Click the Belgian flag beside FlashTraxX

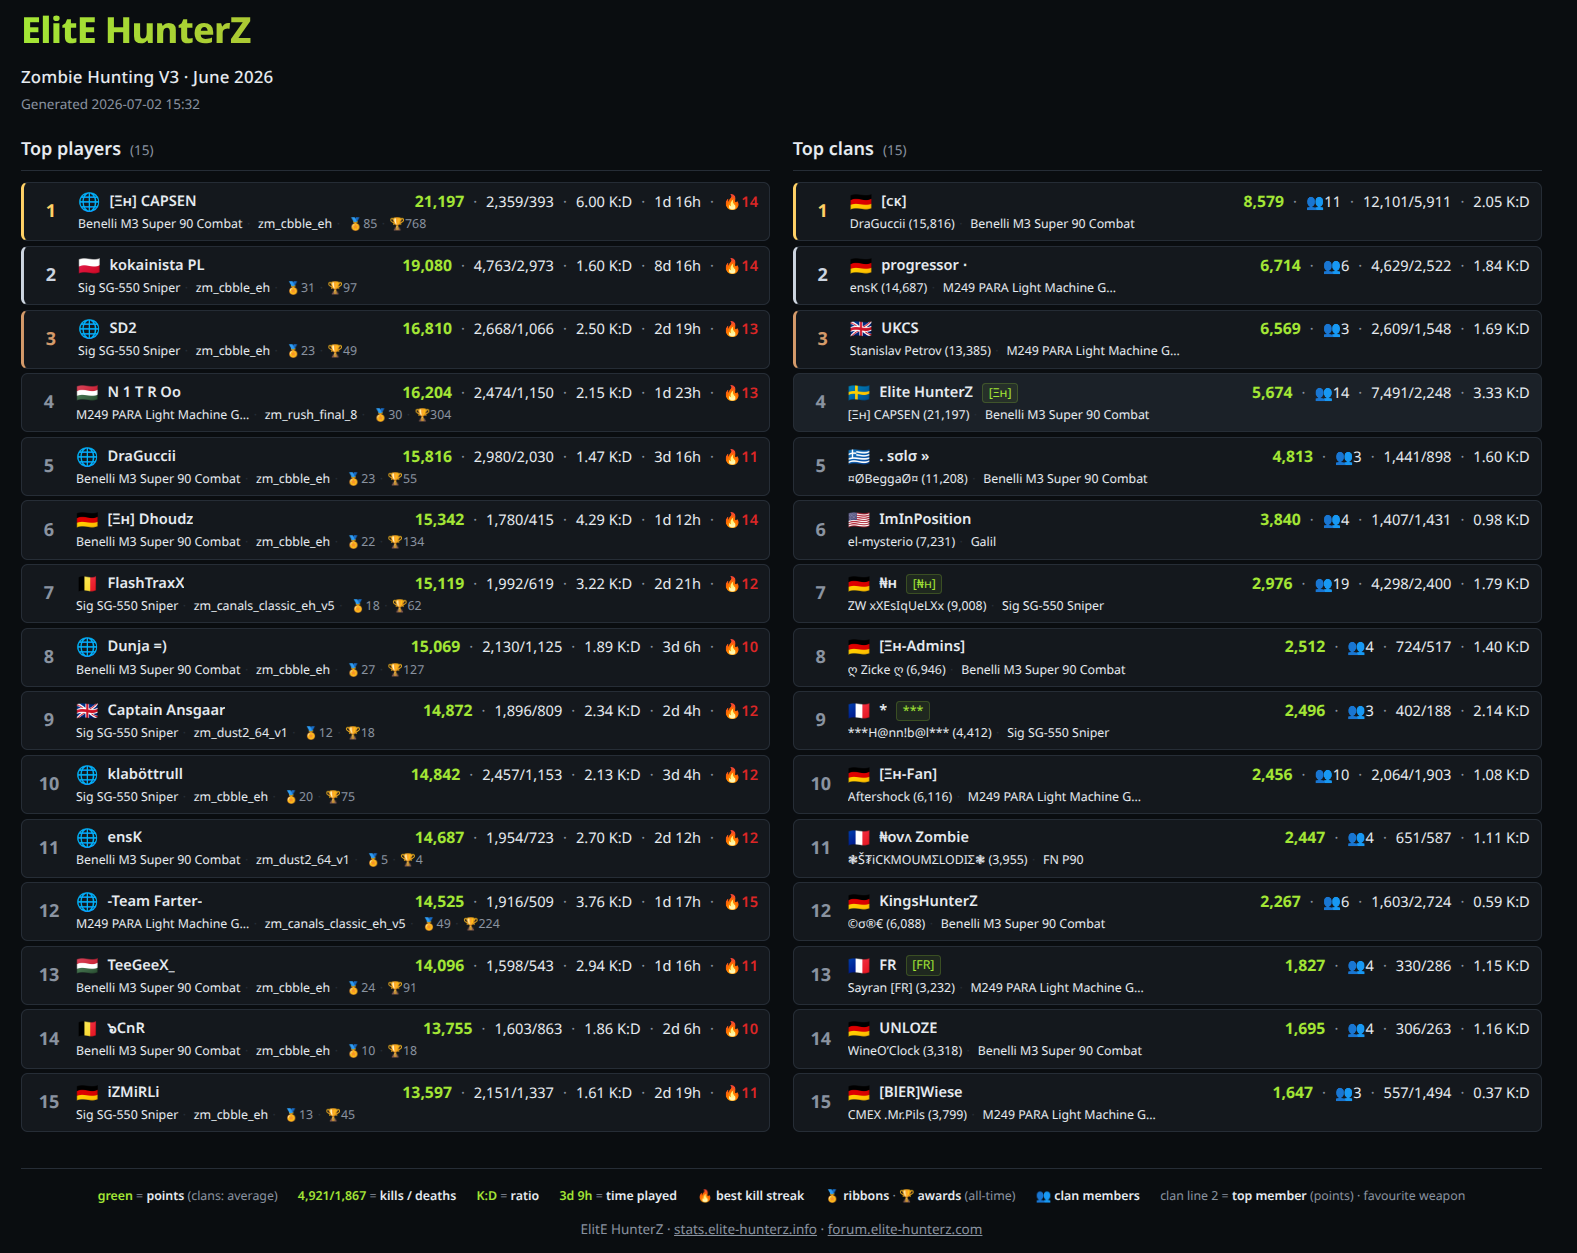coord(87,583)
